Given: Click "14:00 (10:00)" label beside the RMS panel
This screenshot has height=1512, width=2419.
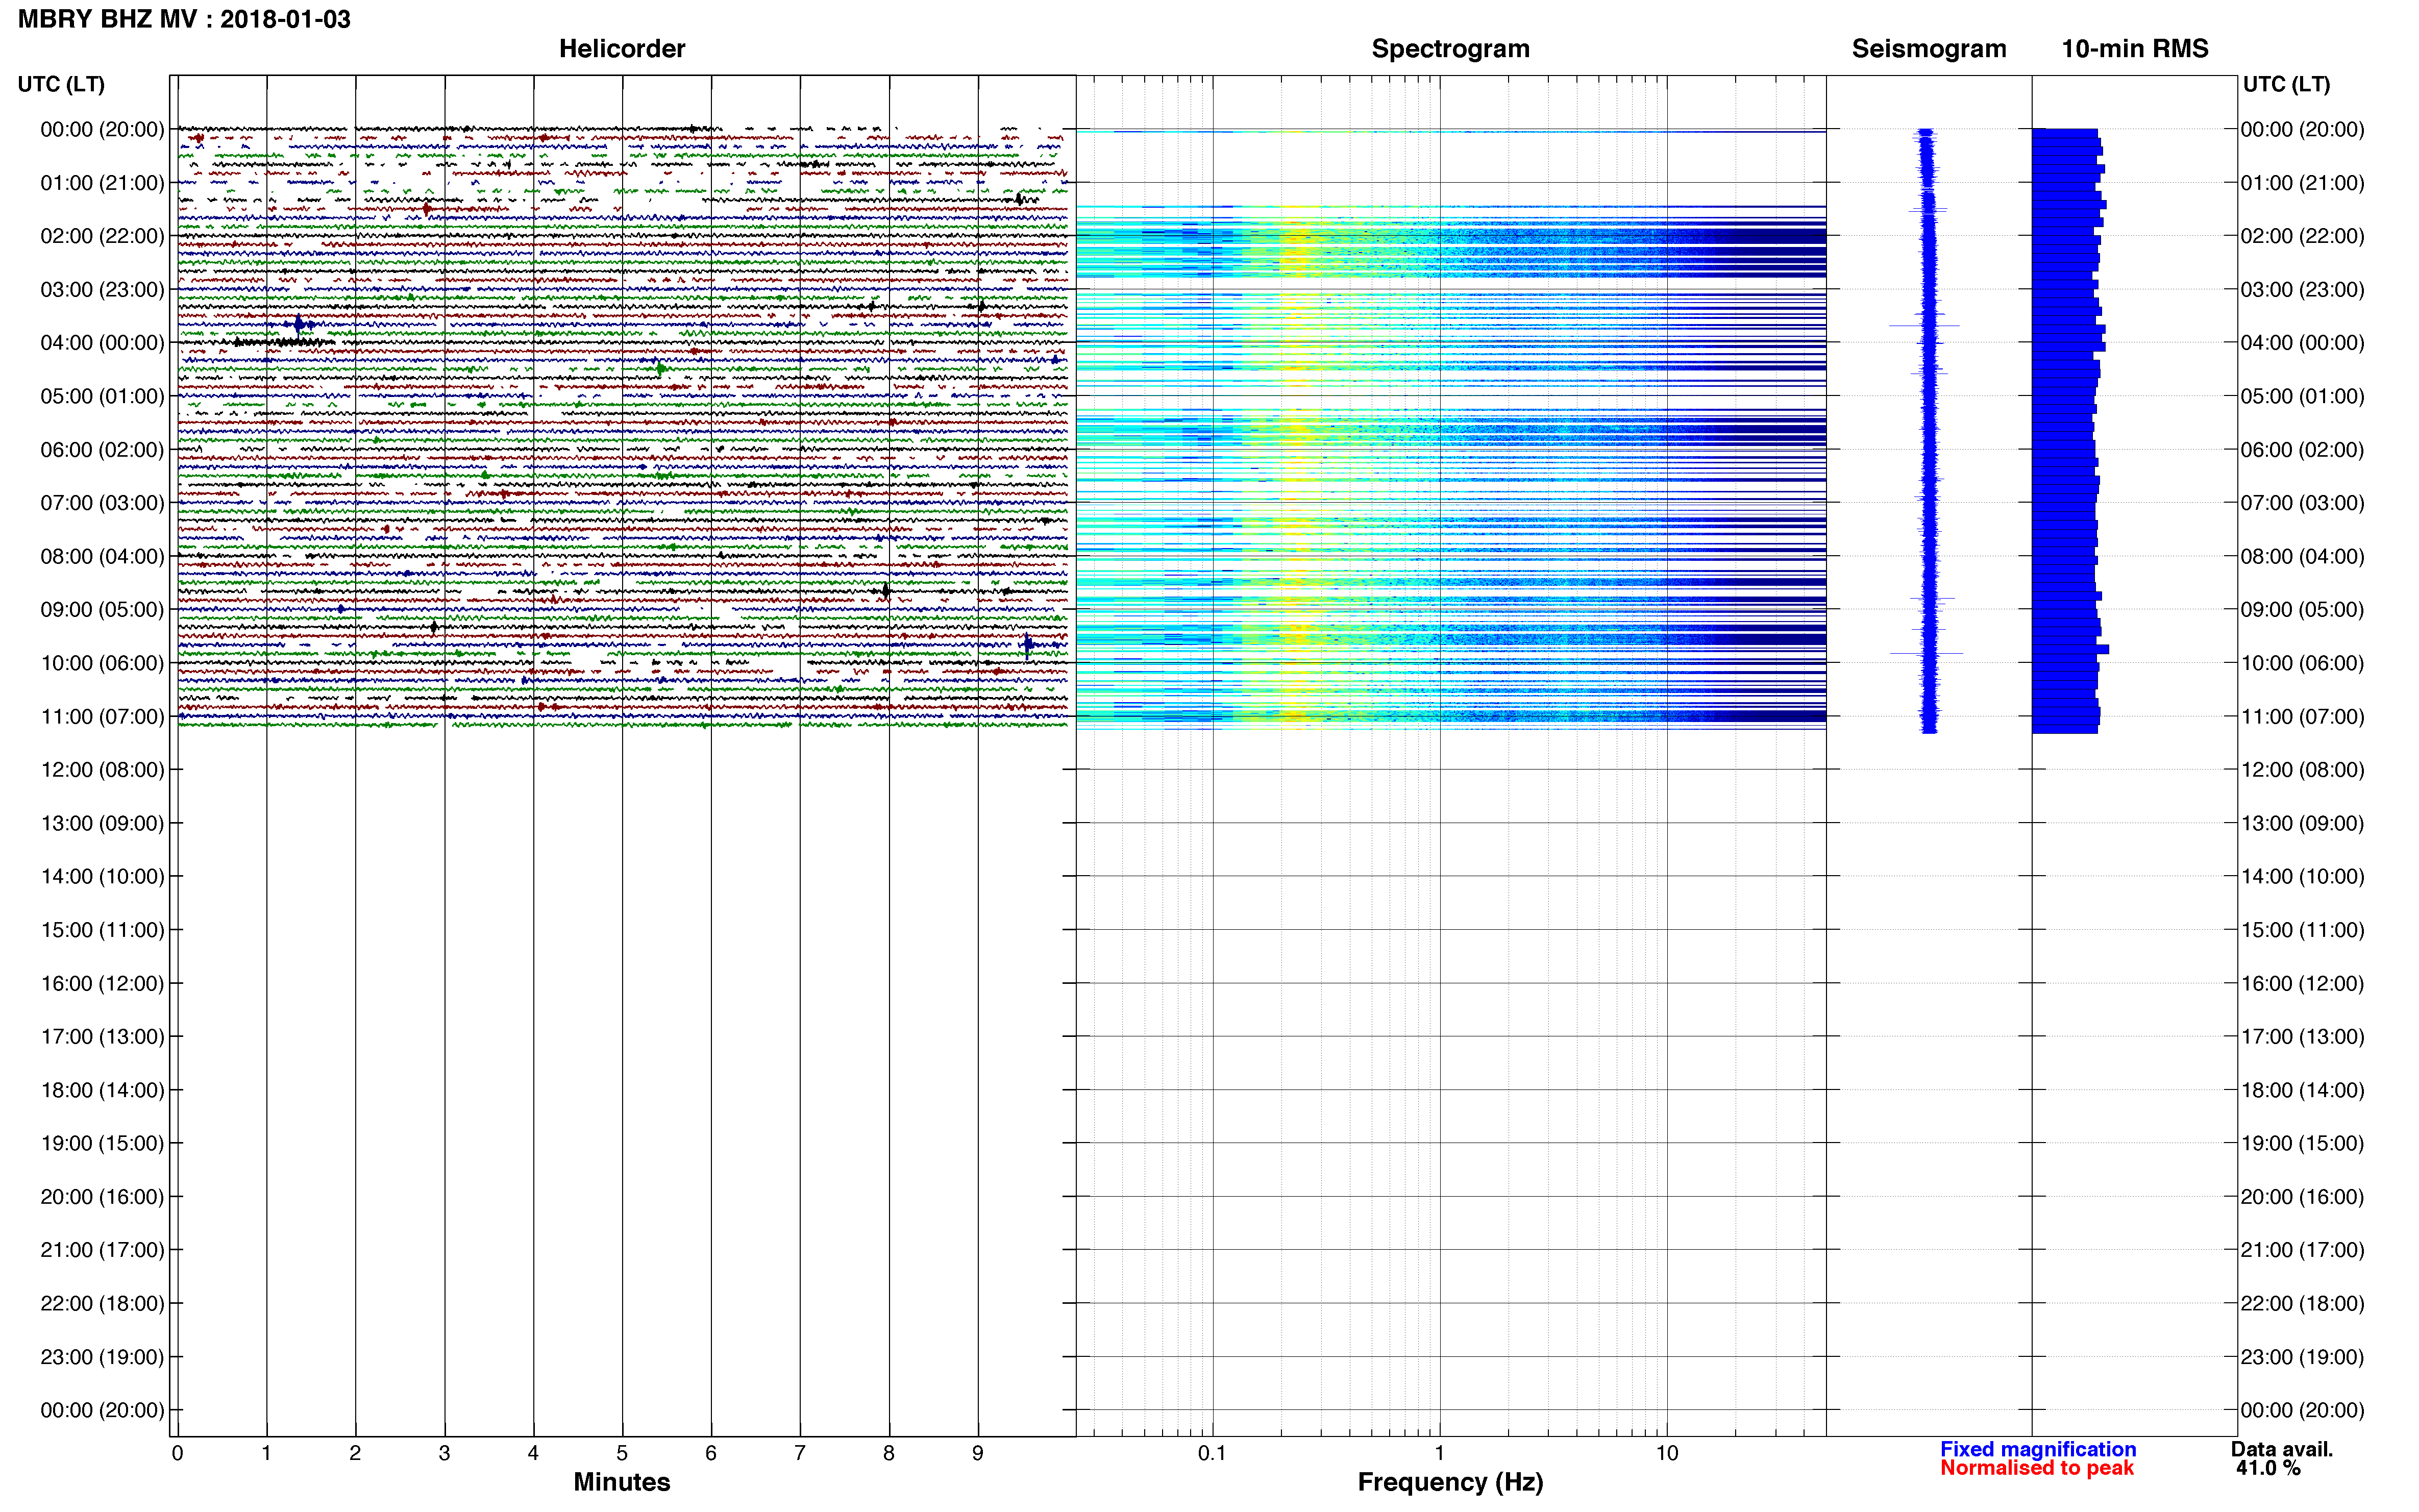Looking at the screenshot, I should (2302, 877).
